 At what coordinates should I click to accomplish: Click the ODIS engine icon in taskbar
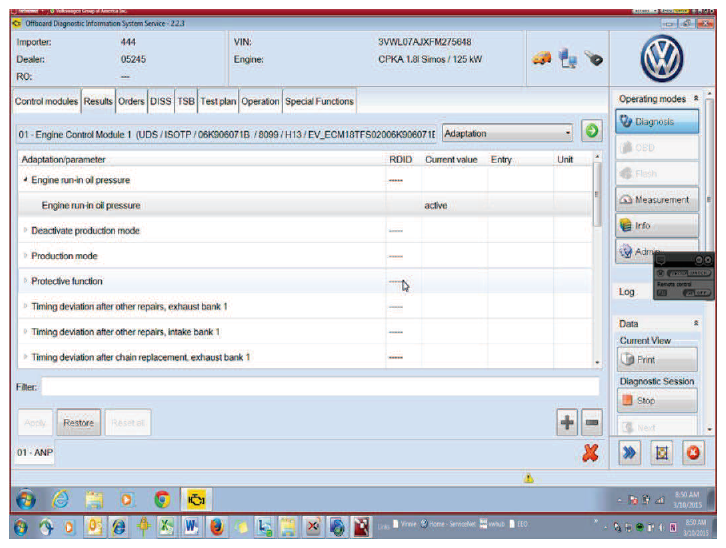196,500
